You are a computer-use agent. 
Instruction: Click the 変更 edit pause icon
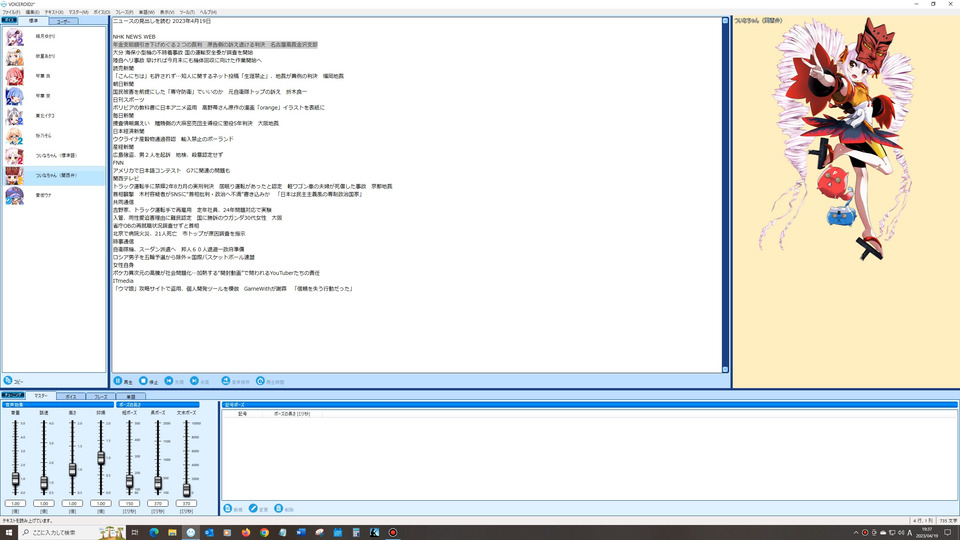(x=253, y=509)
